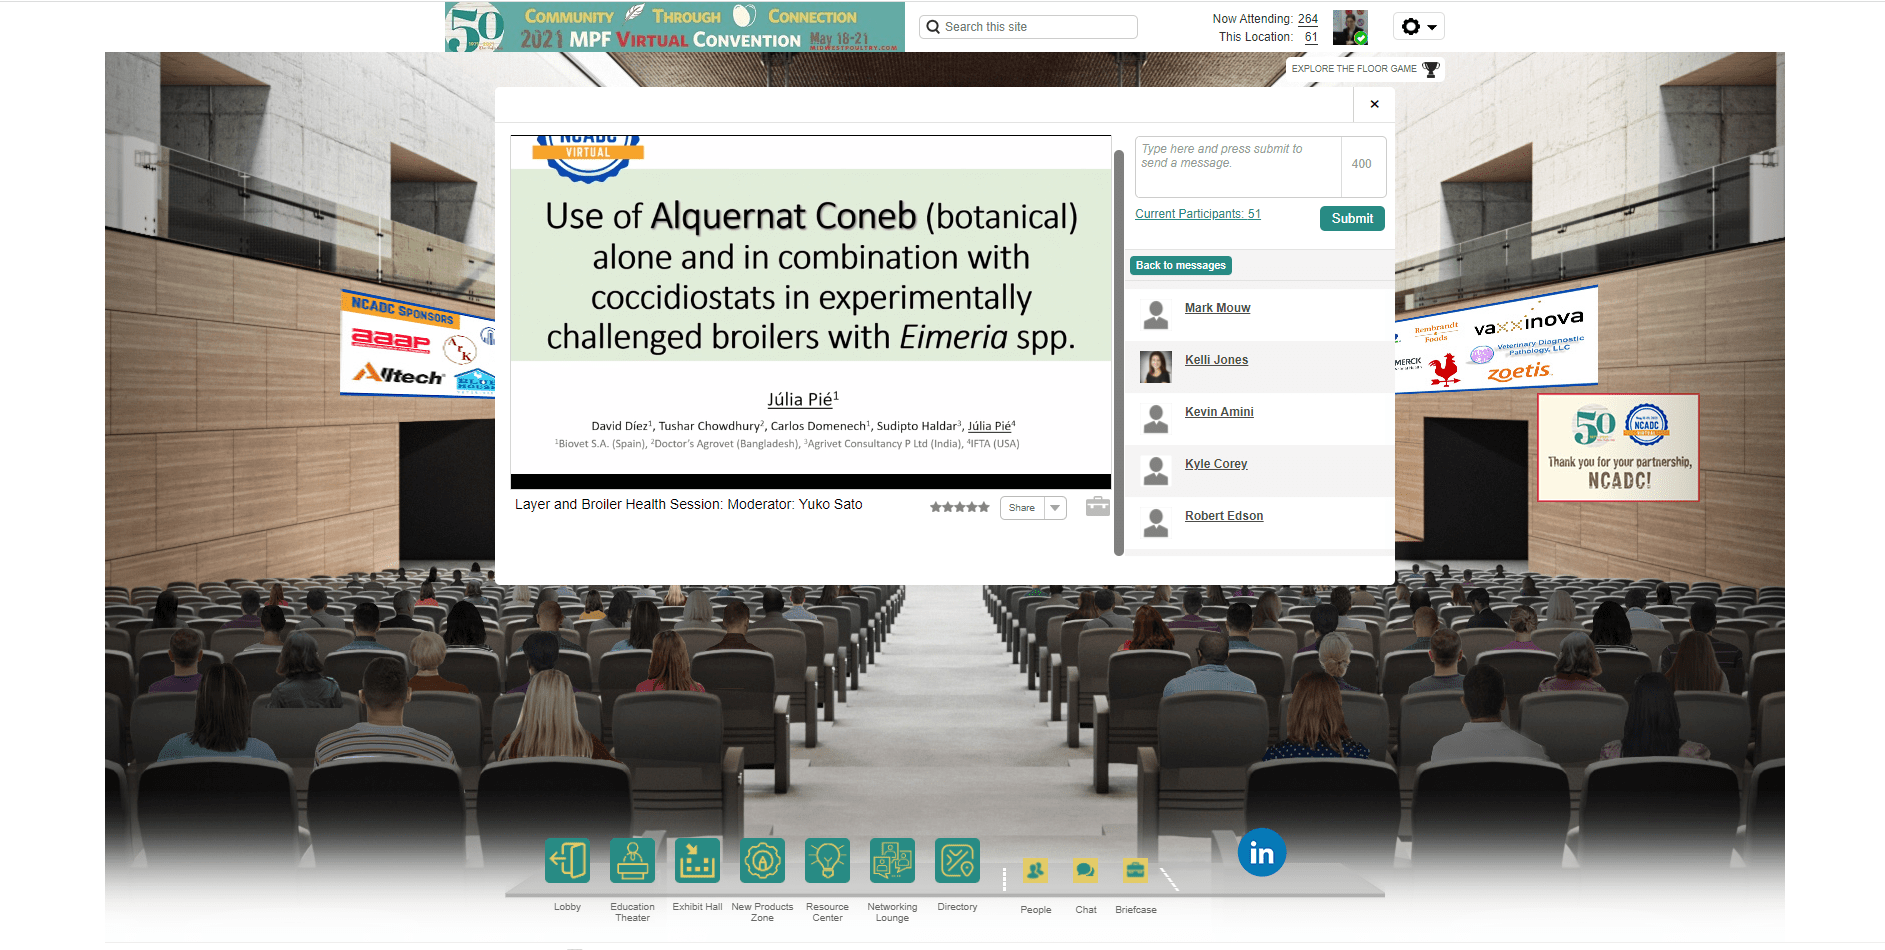
Task: Click the Submit message button
Action: pos(1352,218)
